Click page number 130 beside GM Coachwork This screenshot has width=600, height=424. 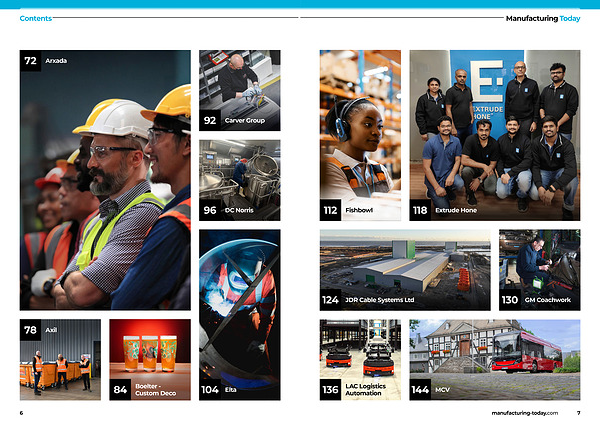[x=510, y=300]
